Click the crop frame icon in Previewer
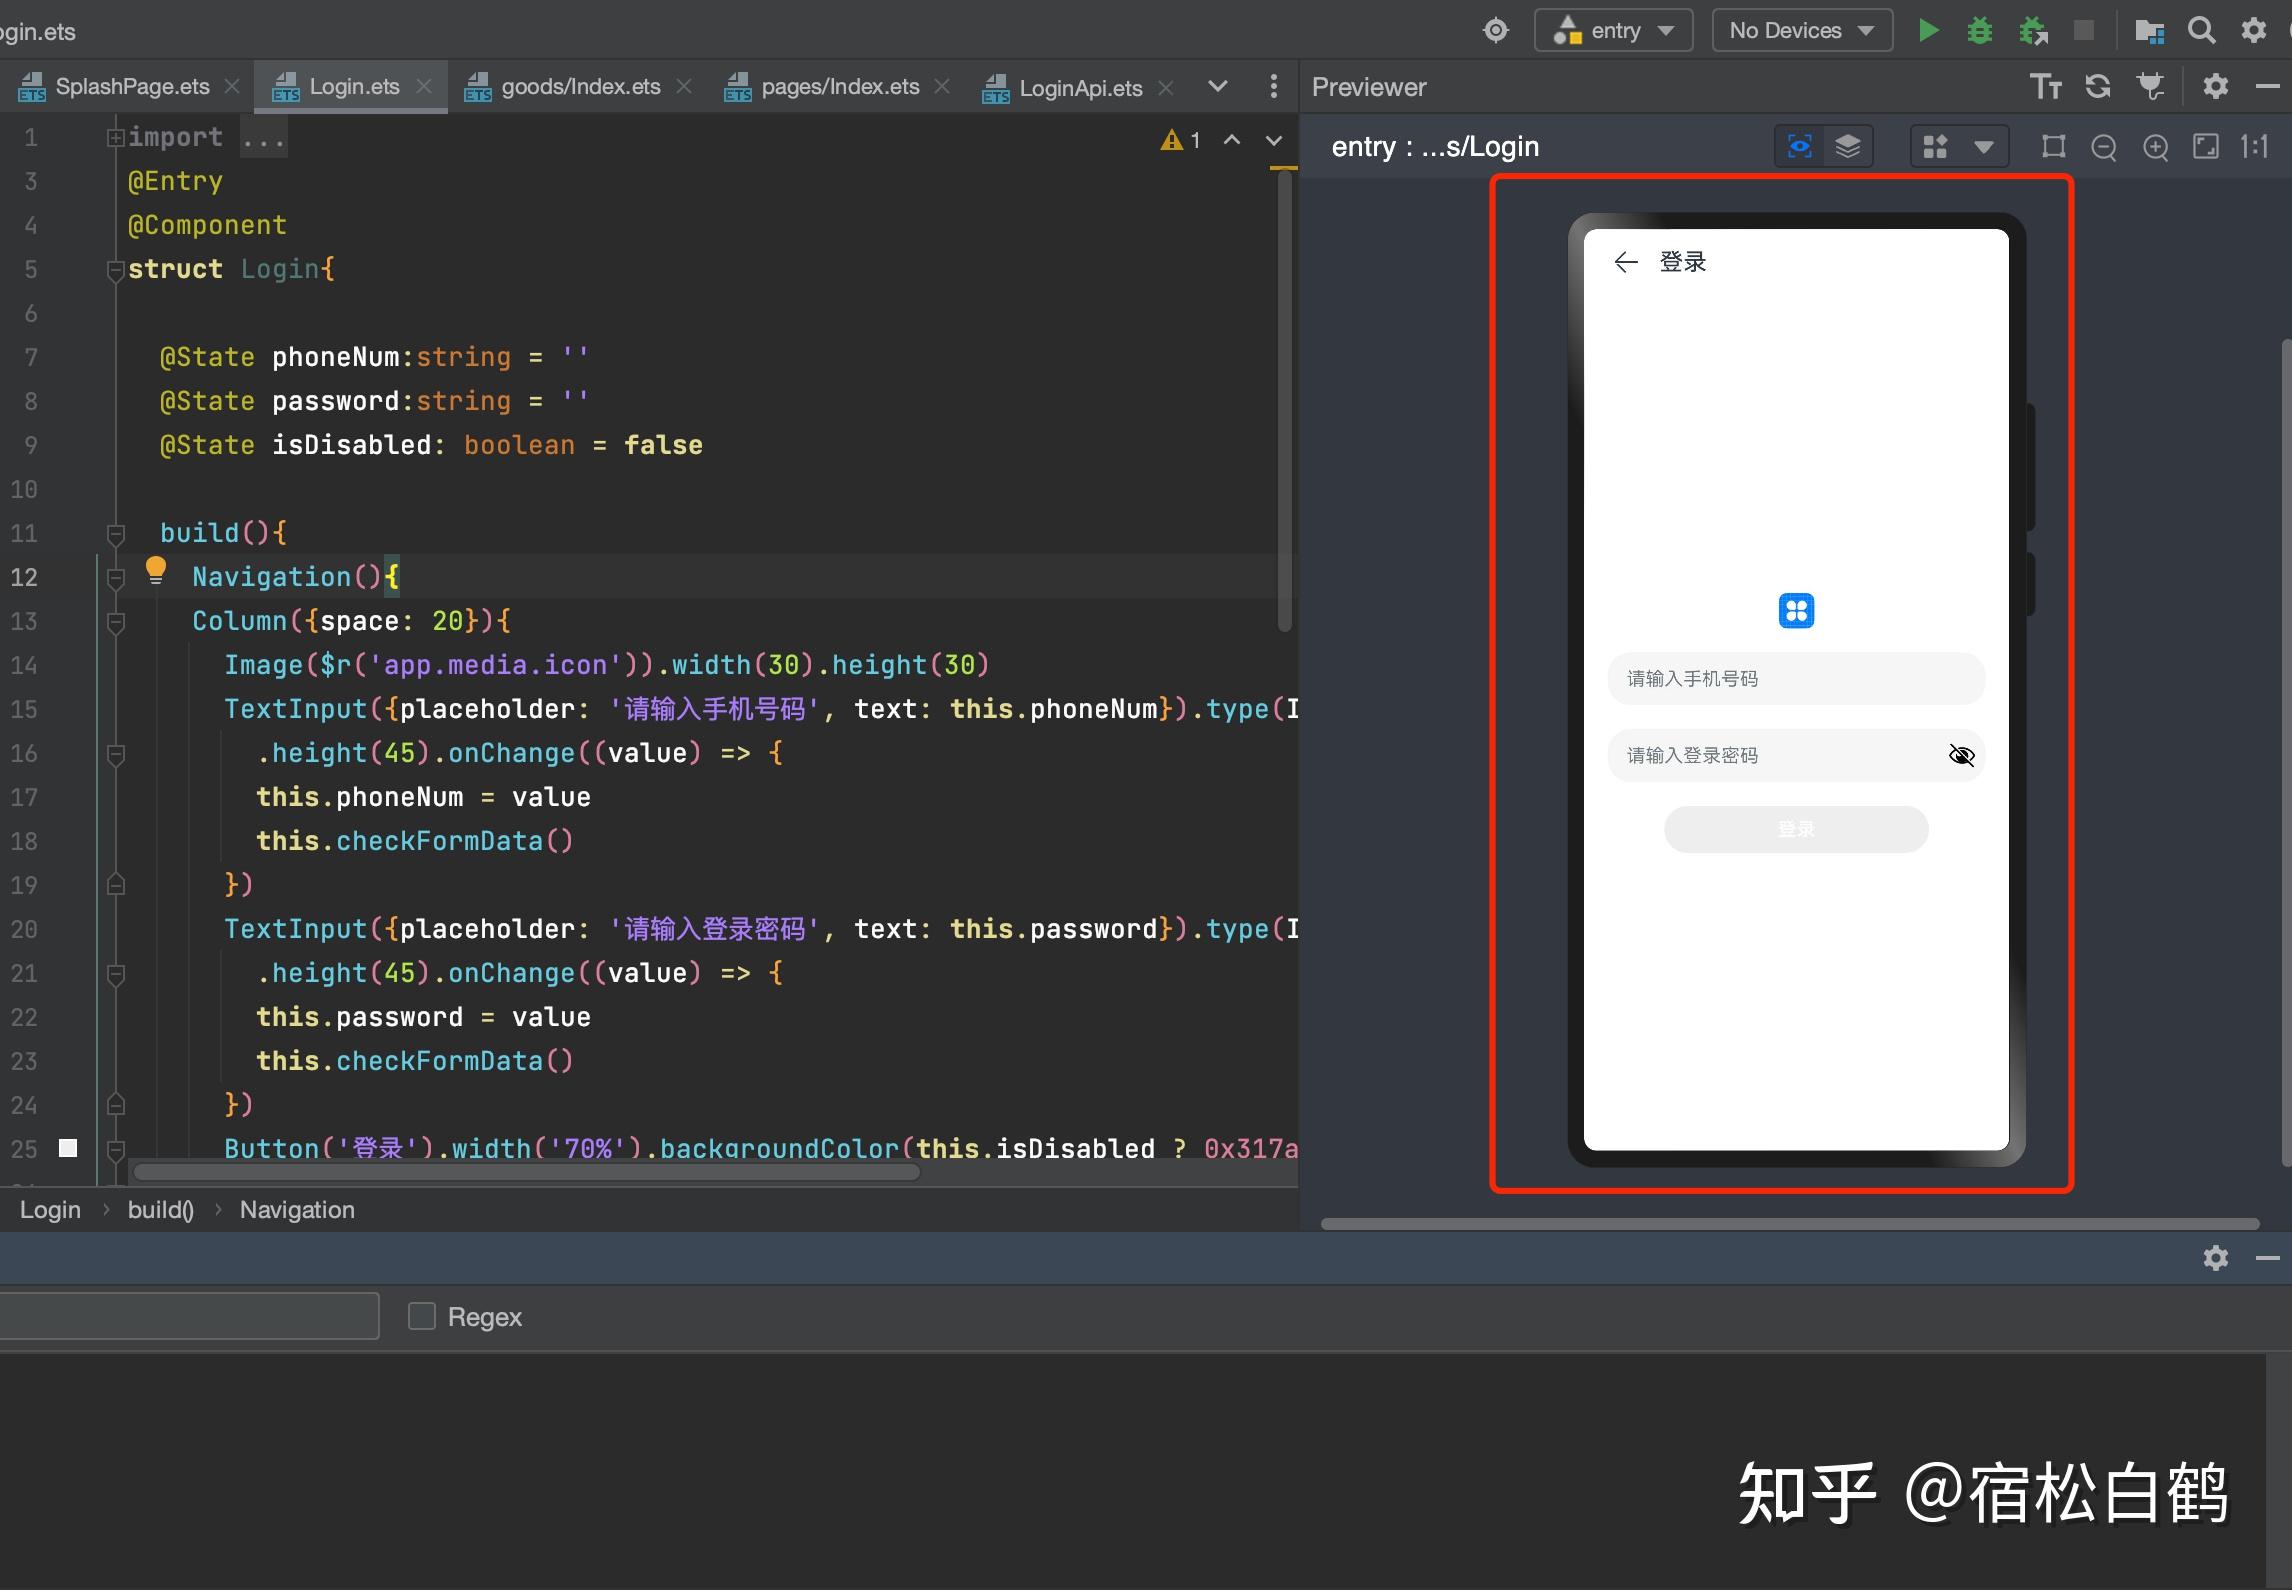This screenshot has height=1590, width=2292. tap(2053, 147)
